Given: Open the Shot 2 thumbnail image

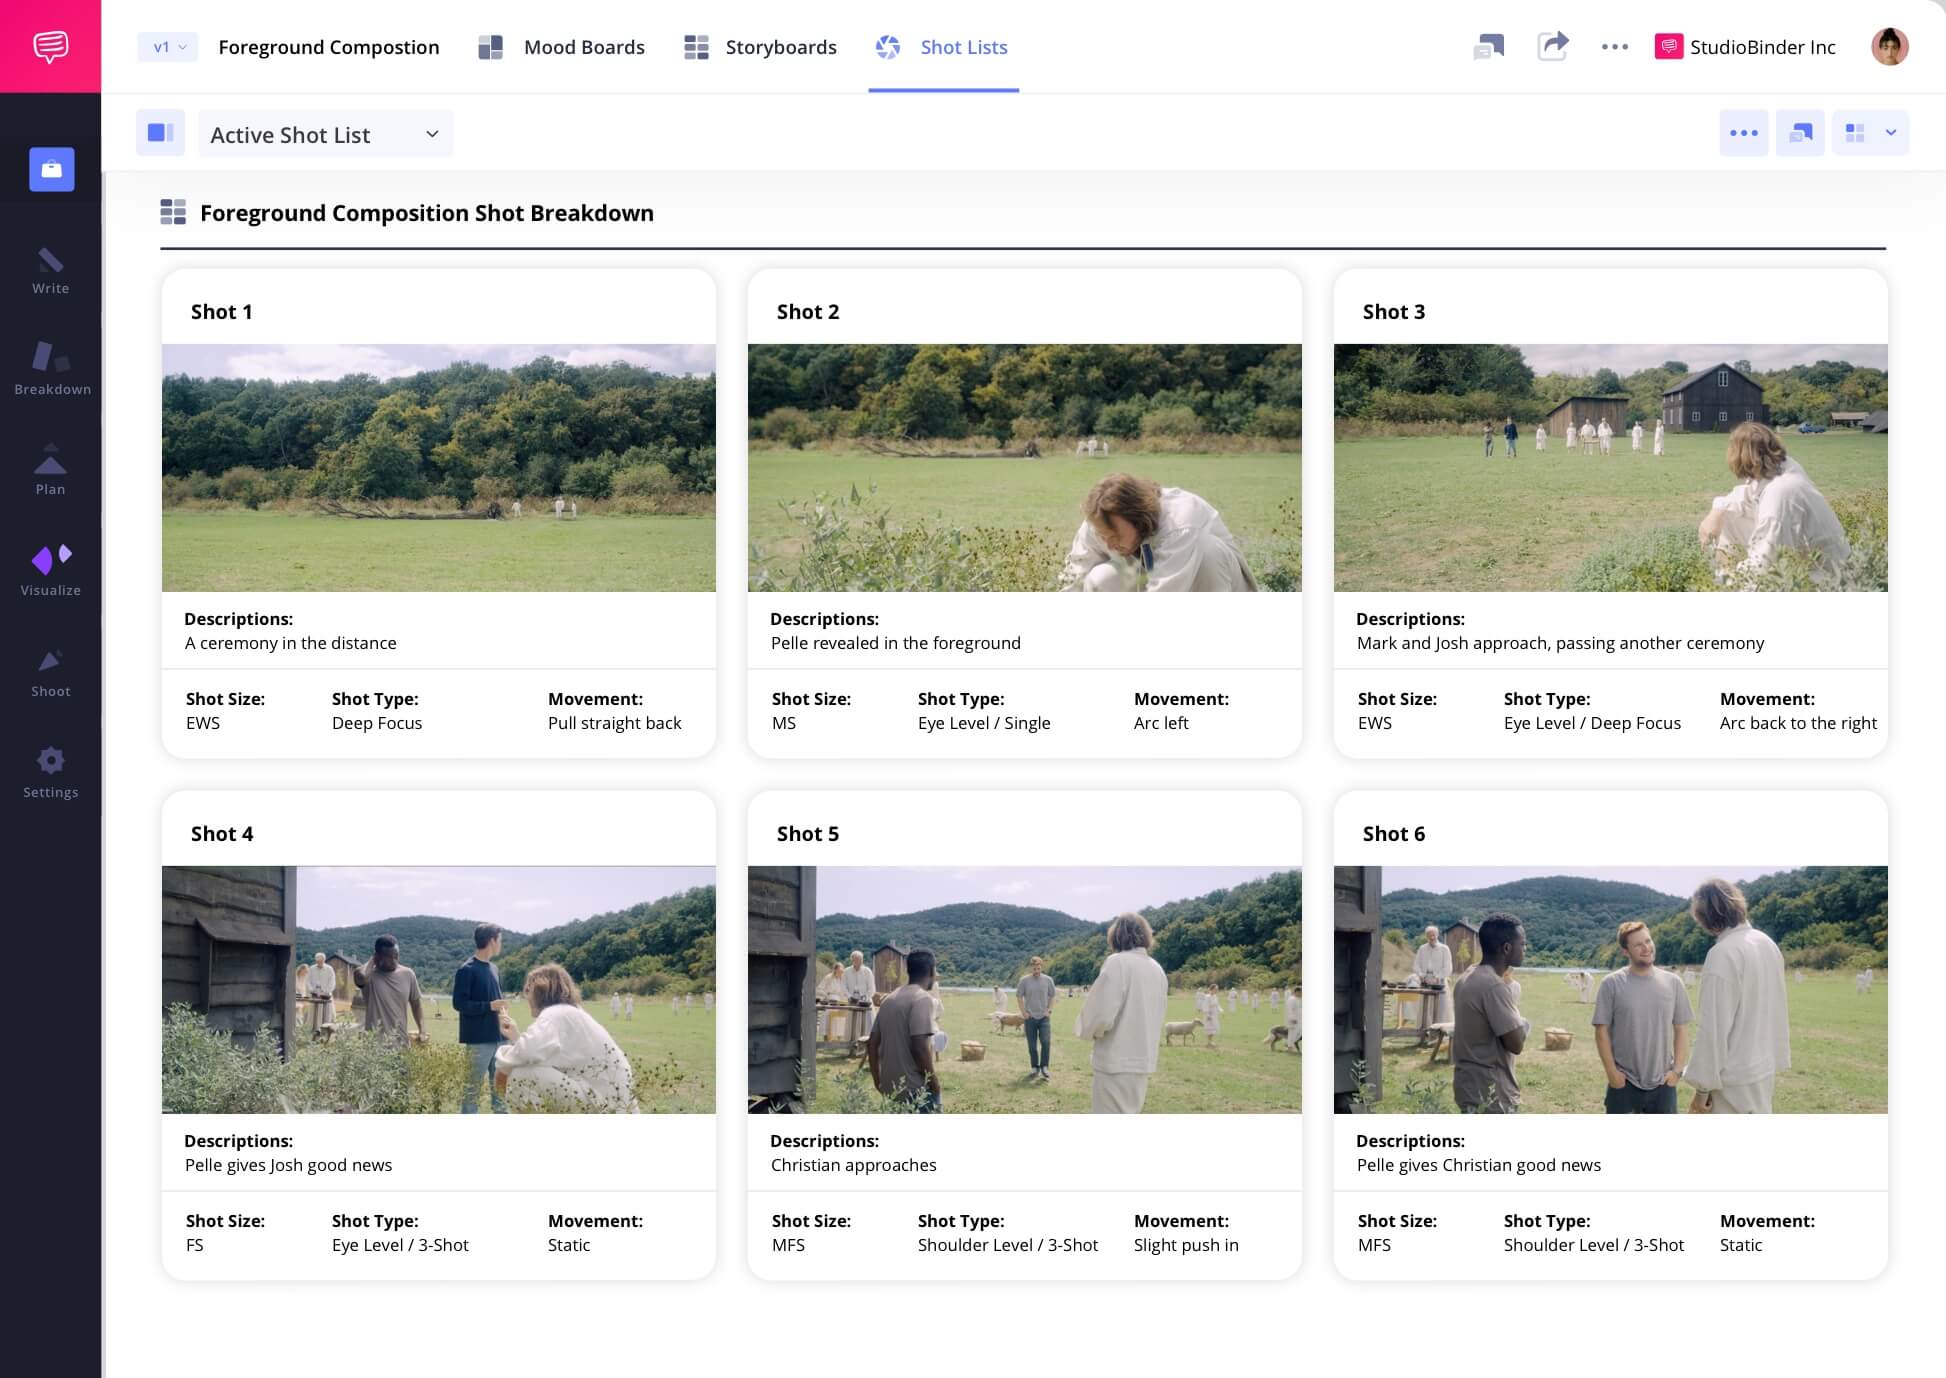Looking at the screenshot, I should pos(1024,467).
